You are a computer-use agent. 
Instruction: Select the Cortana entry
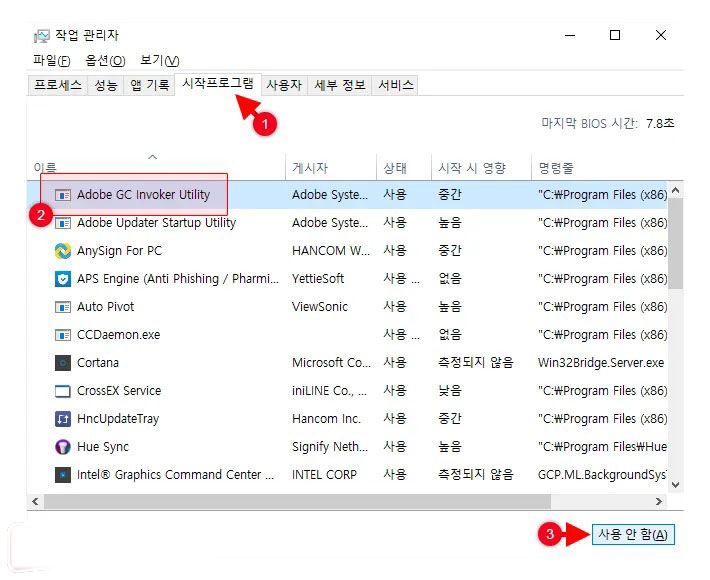[98, 363]
